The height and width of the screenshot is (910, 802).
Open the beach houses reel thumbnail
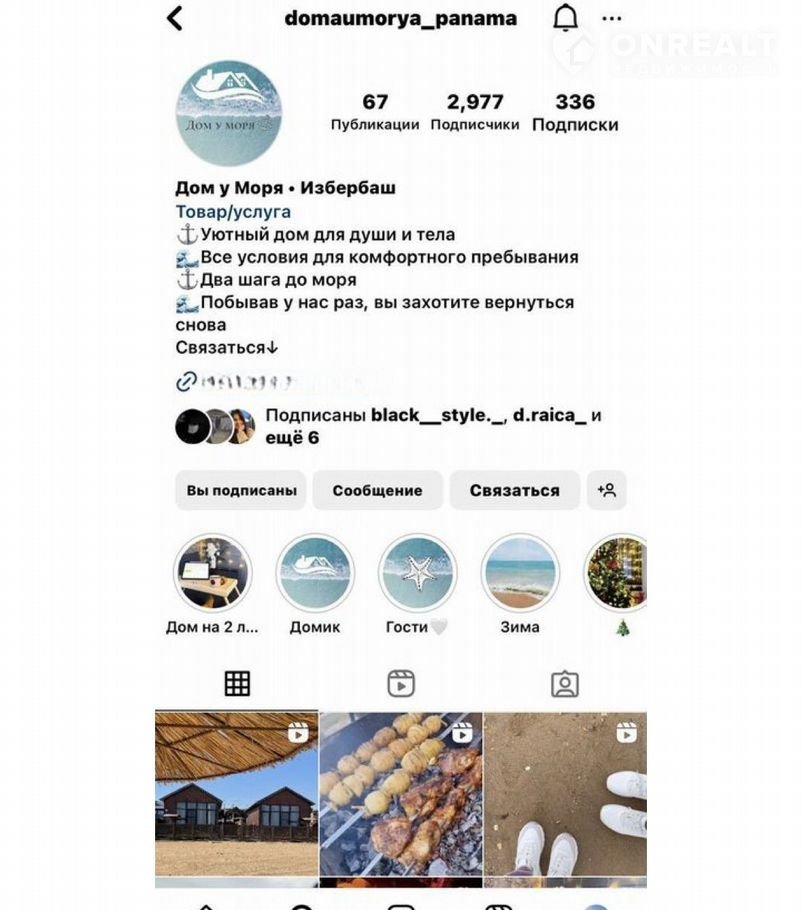(x=237, y=794)
